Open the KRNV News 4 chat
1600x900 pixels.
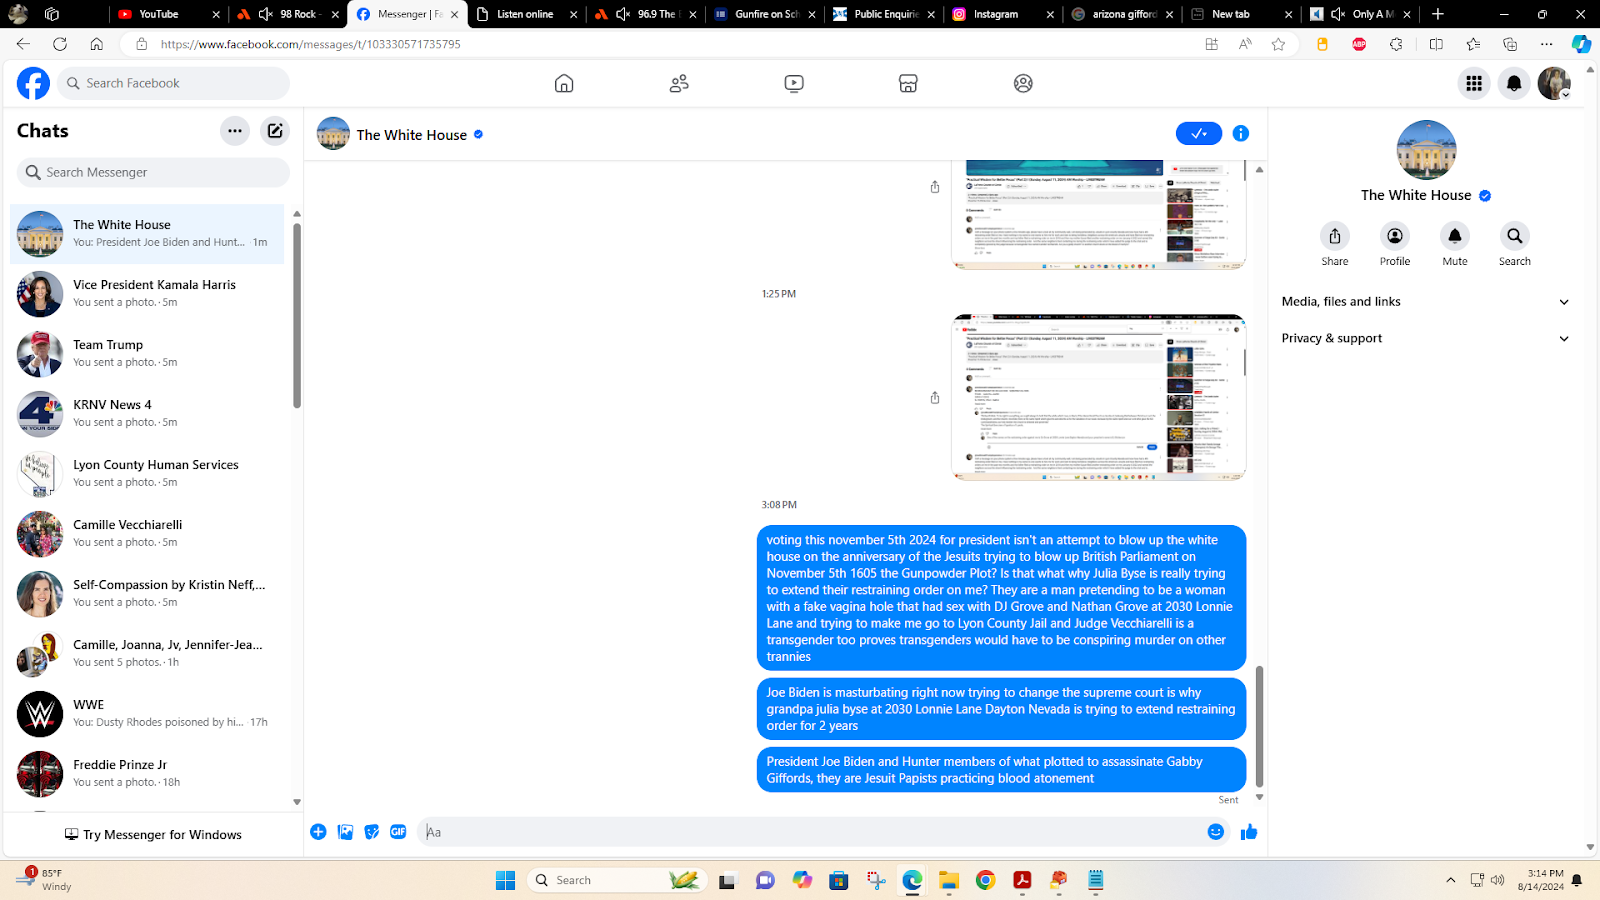click(147, 414)
